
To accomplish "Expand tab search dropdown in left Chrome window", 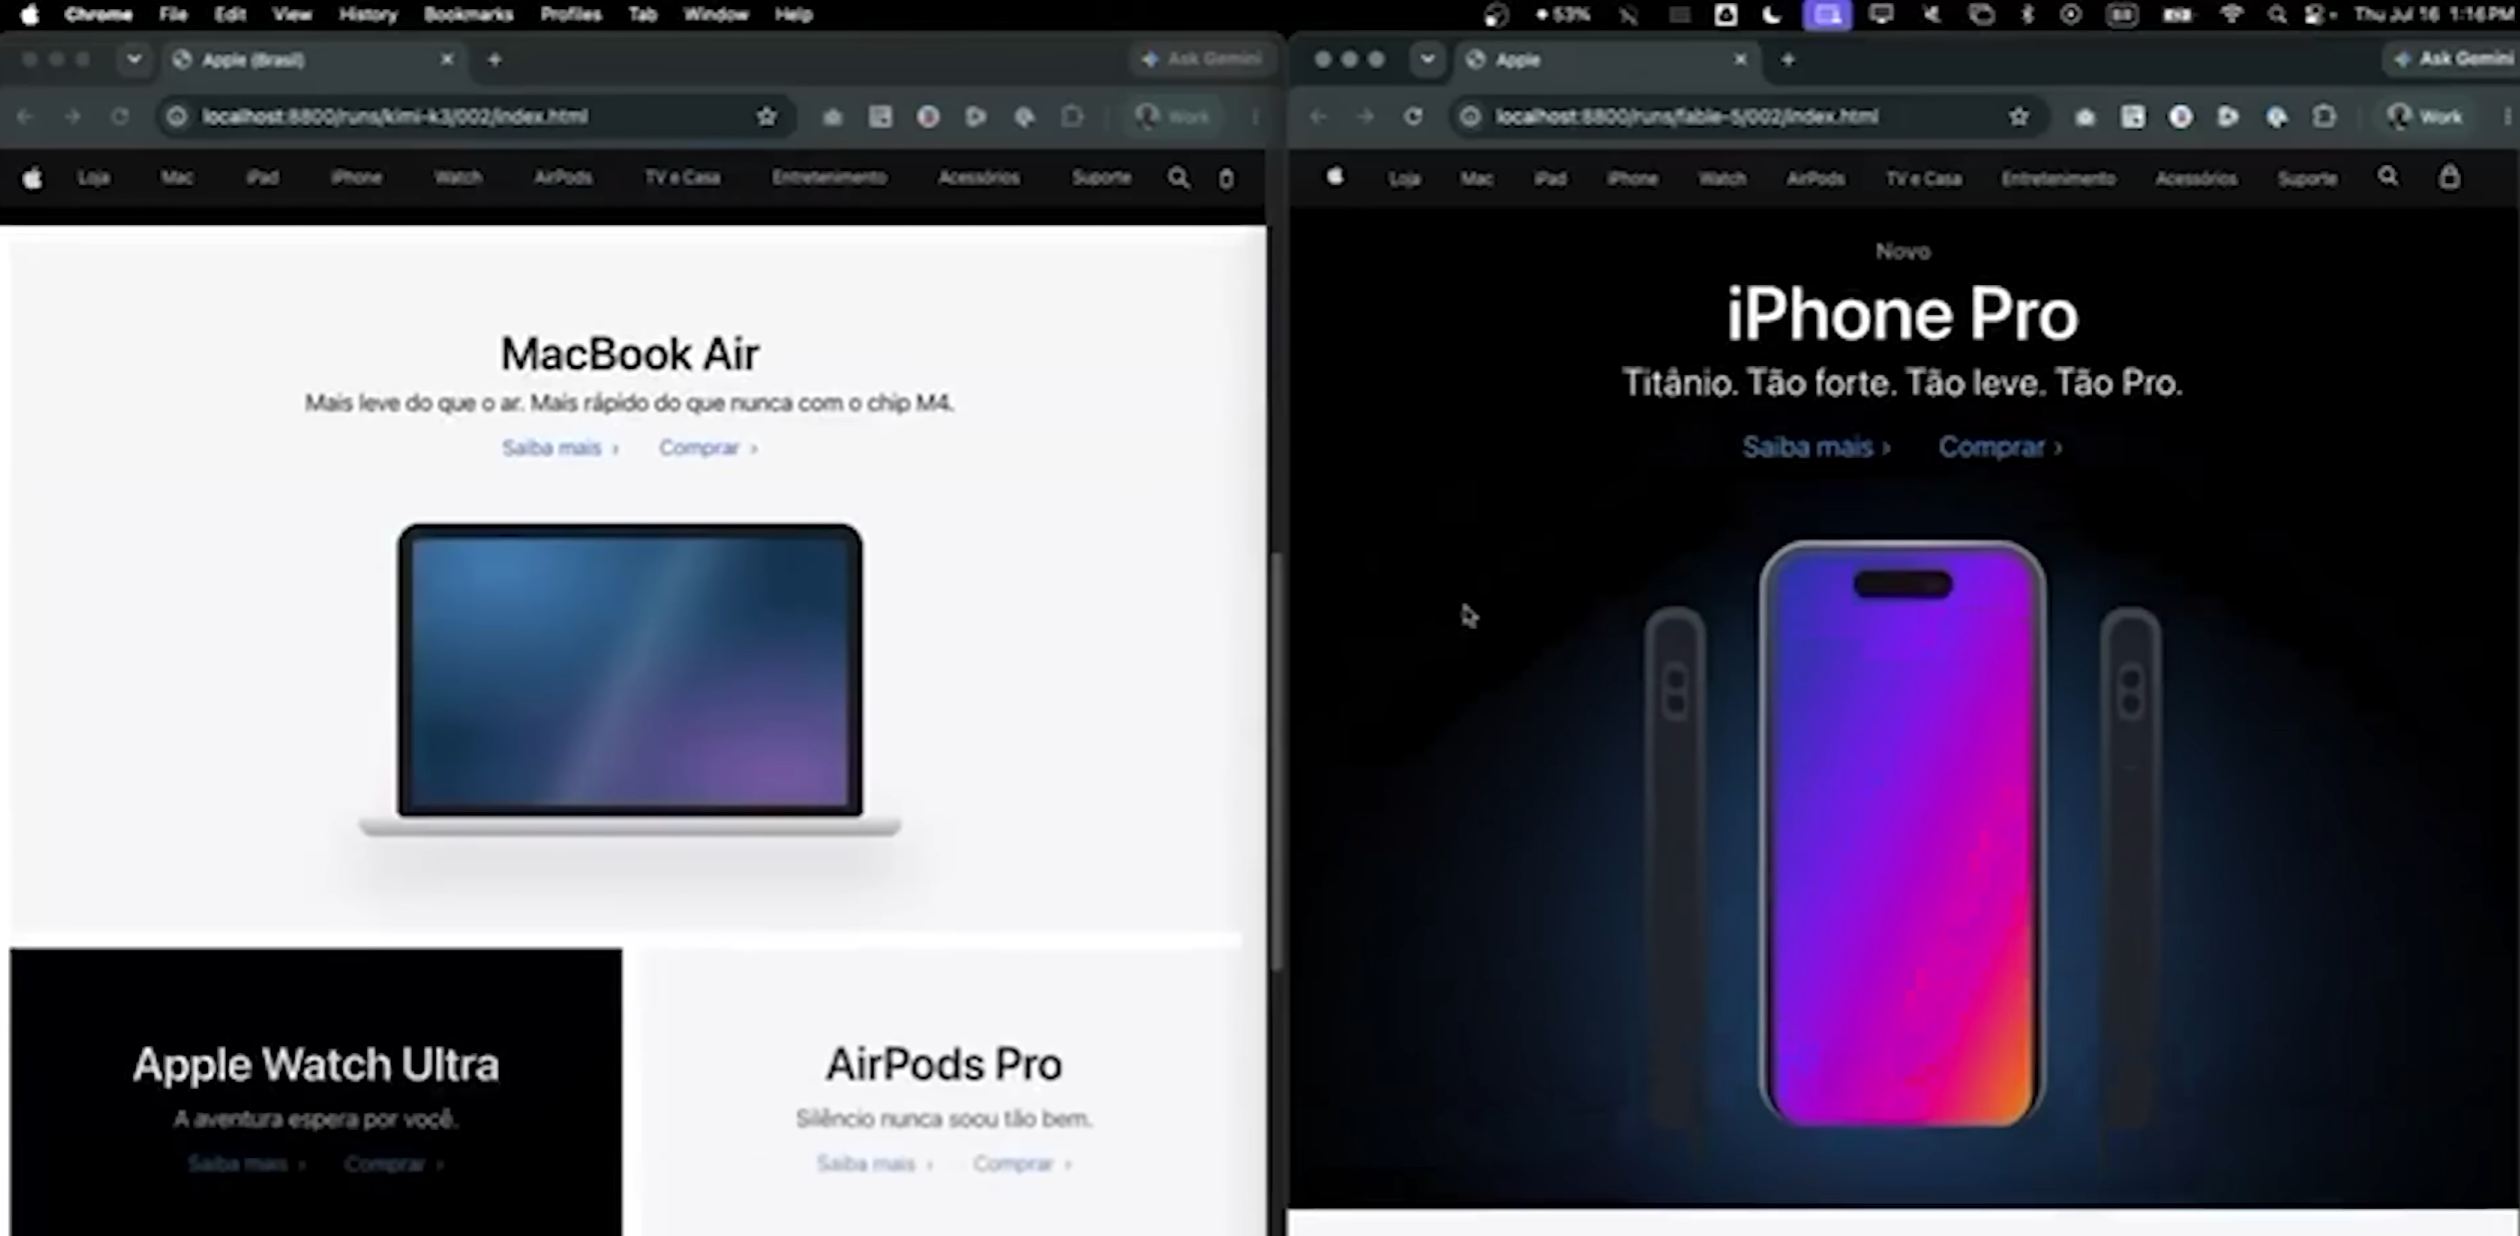I will [133, 60].
